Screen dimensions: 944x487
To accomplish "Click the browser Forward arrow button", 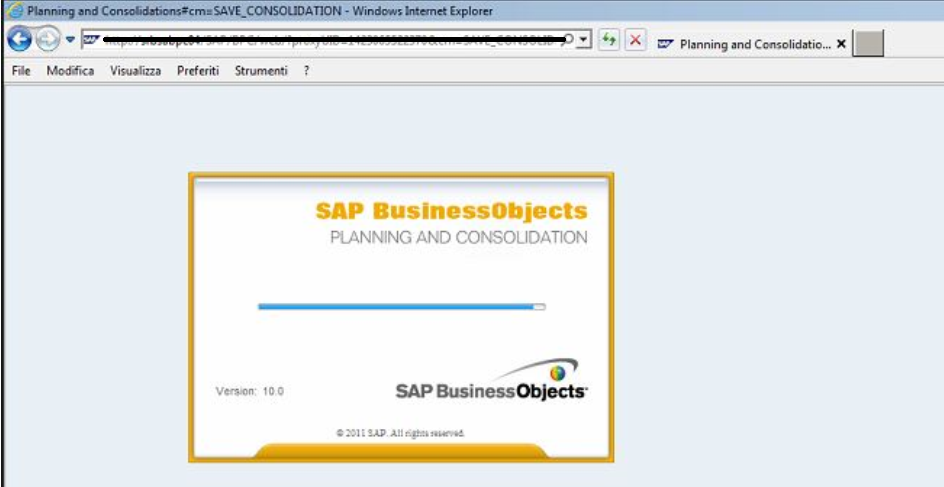I will tap(48, 40).
